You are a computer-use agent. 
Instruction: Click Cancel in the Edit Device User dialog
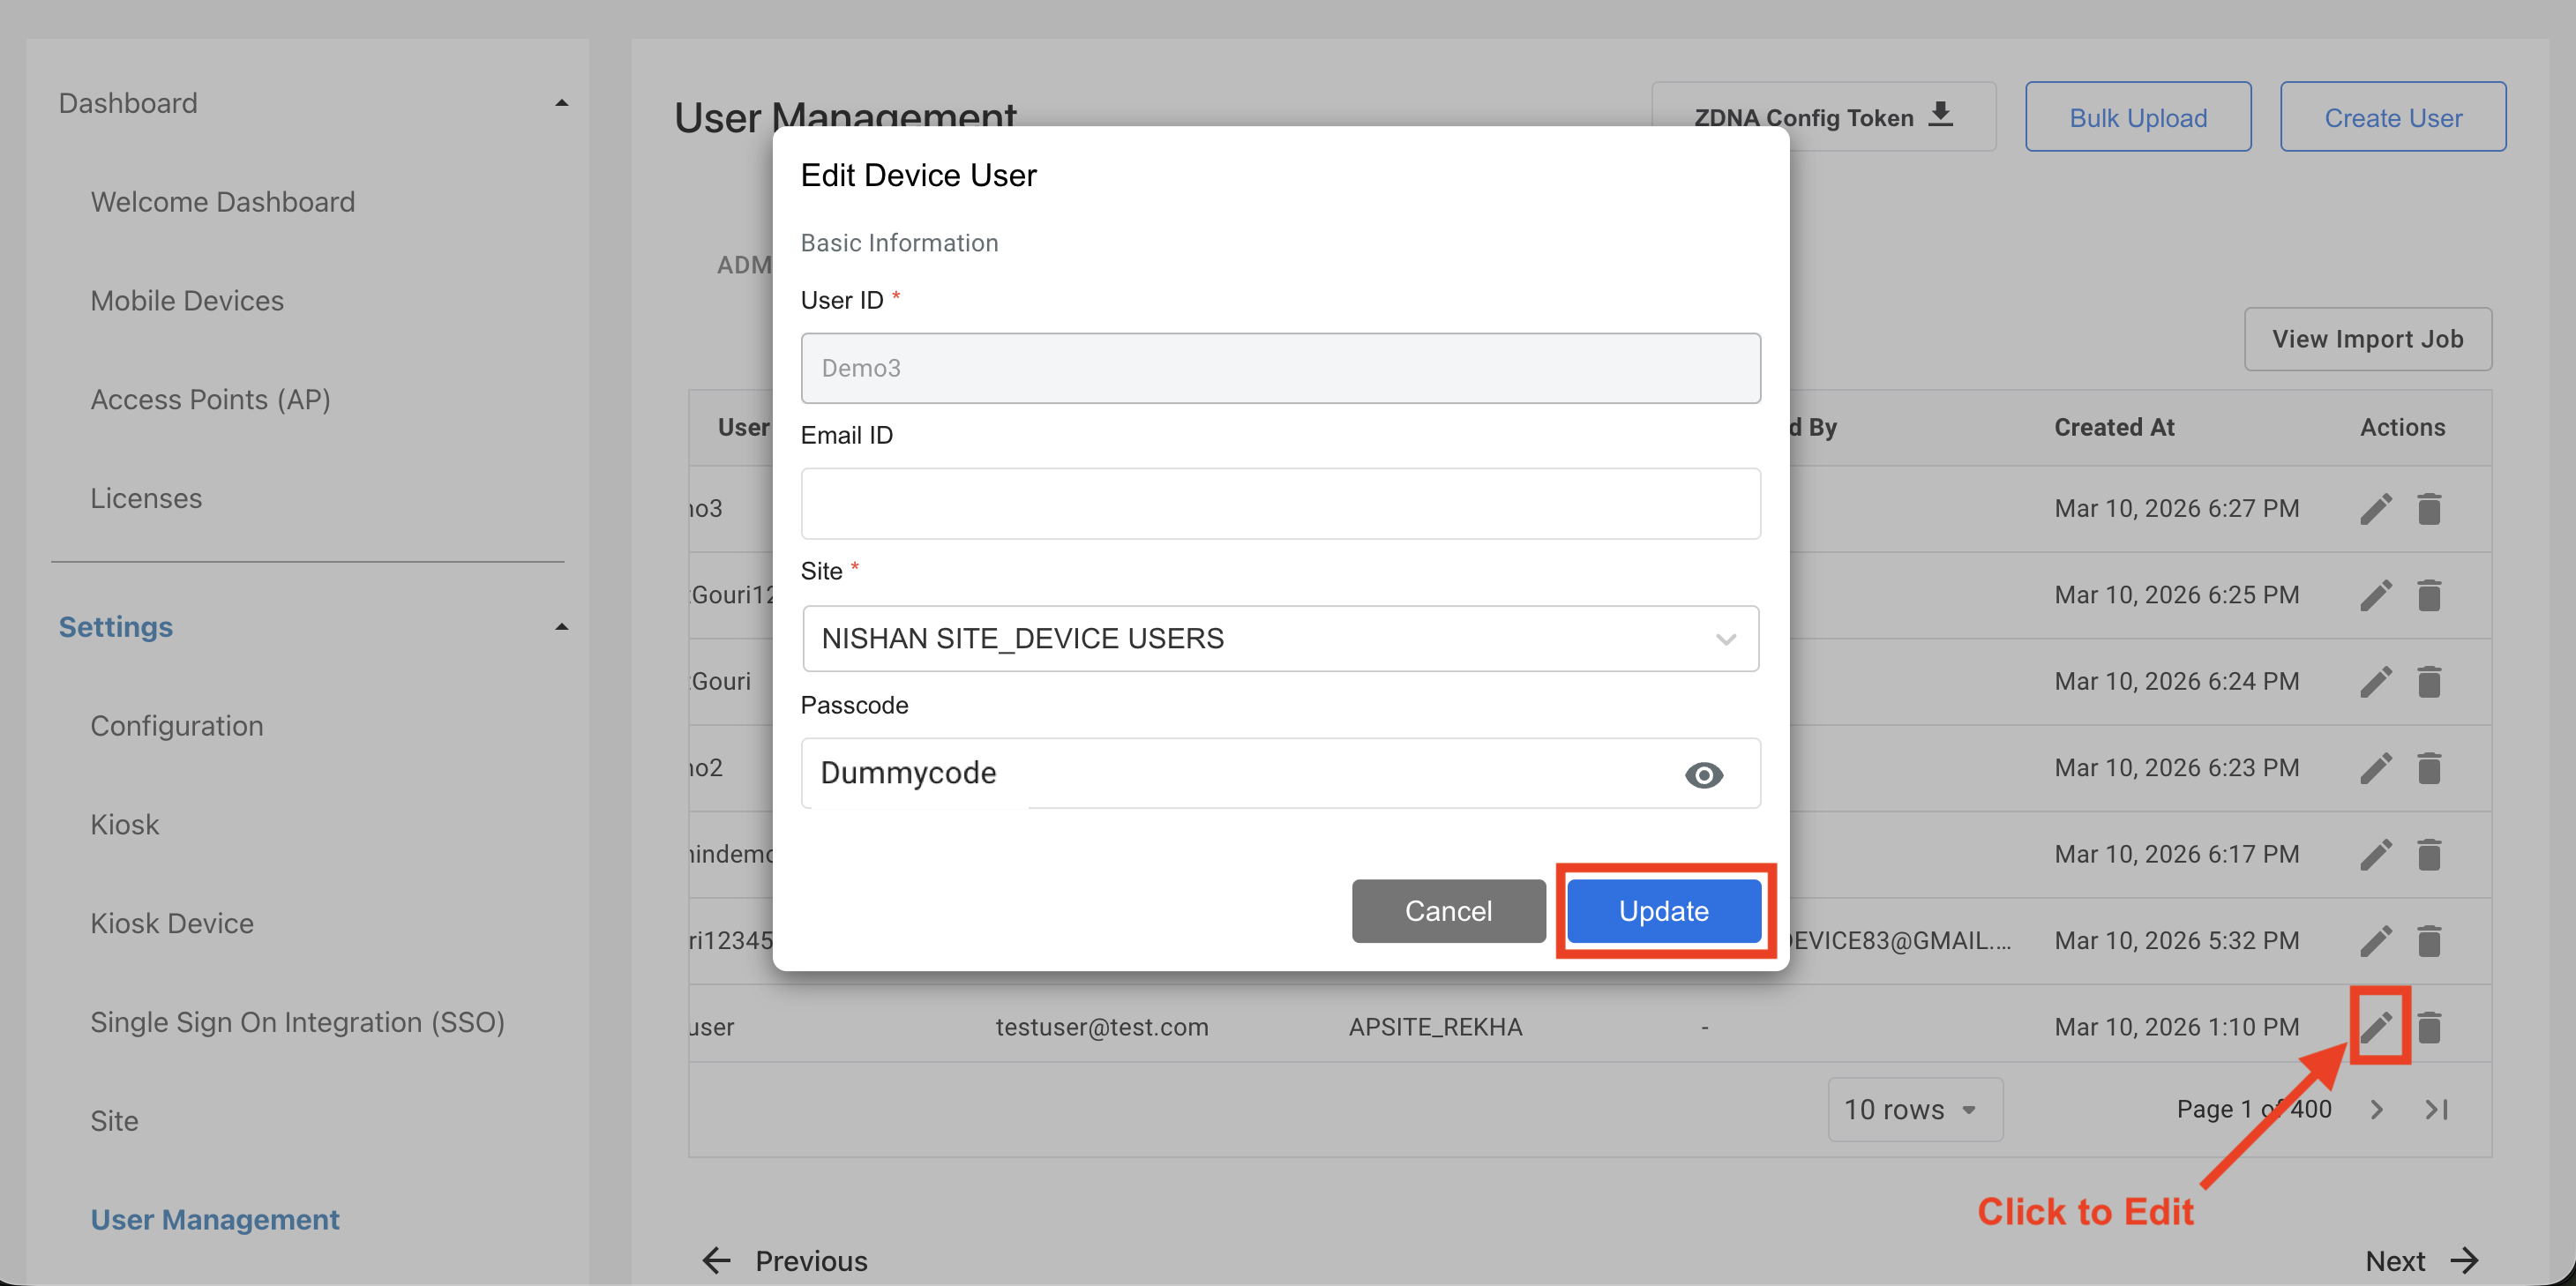[1448, 910]
